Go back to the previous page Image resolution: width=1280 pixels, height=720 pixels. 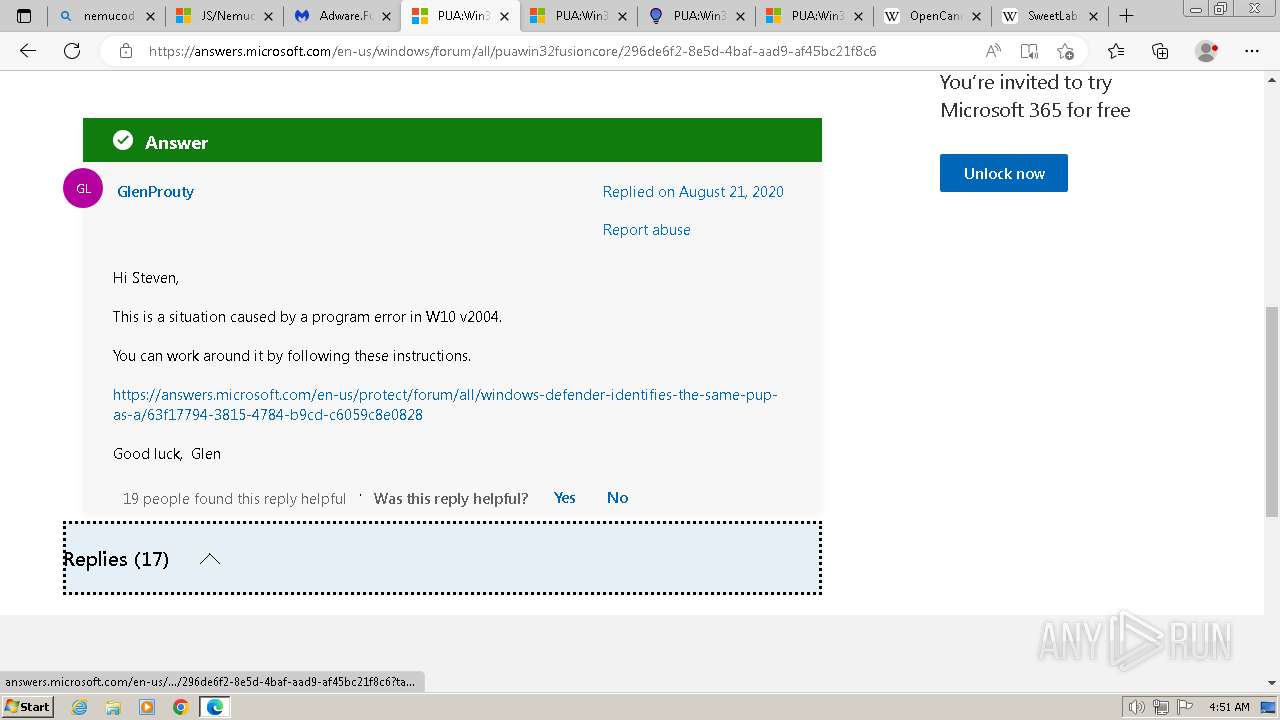pos(28,51)
